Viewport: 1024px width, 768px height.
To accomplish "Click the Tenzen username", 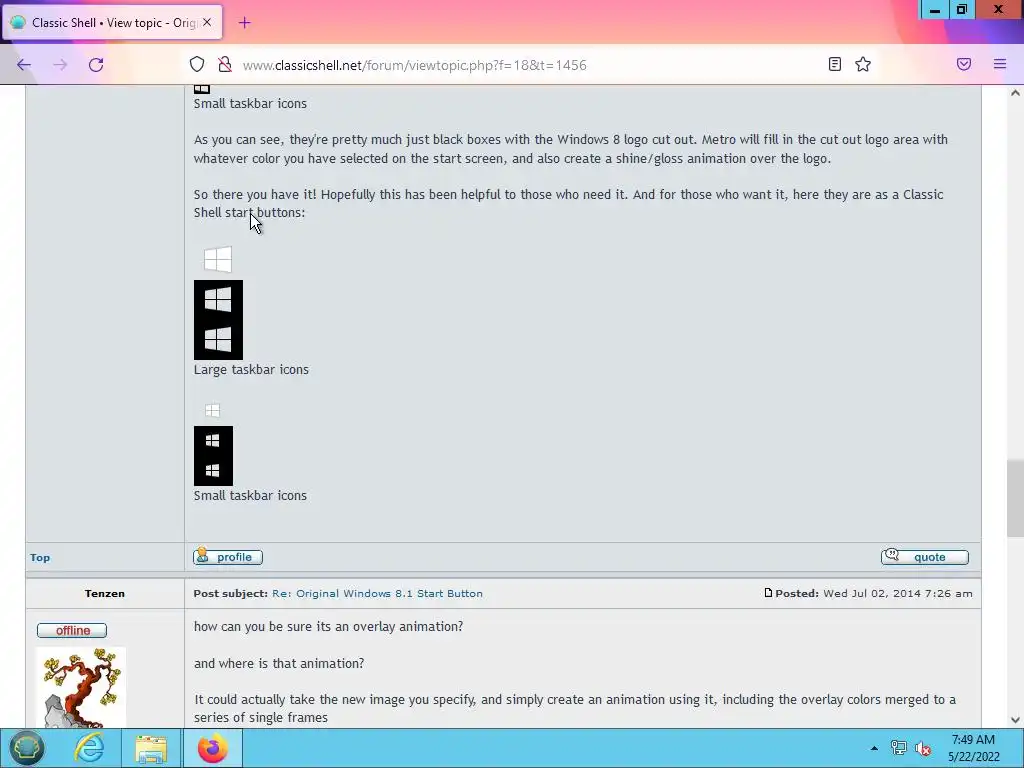I will tap(104, 594).
